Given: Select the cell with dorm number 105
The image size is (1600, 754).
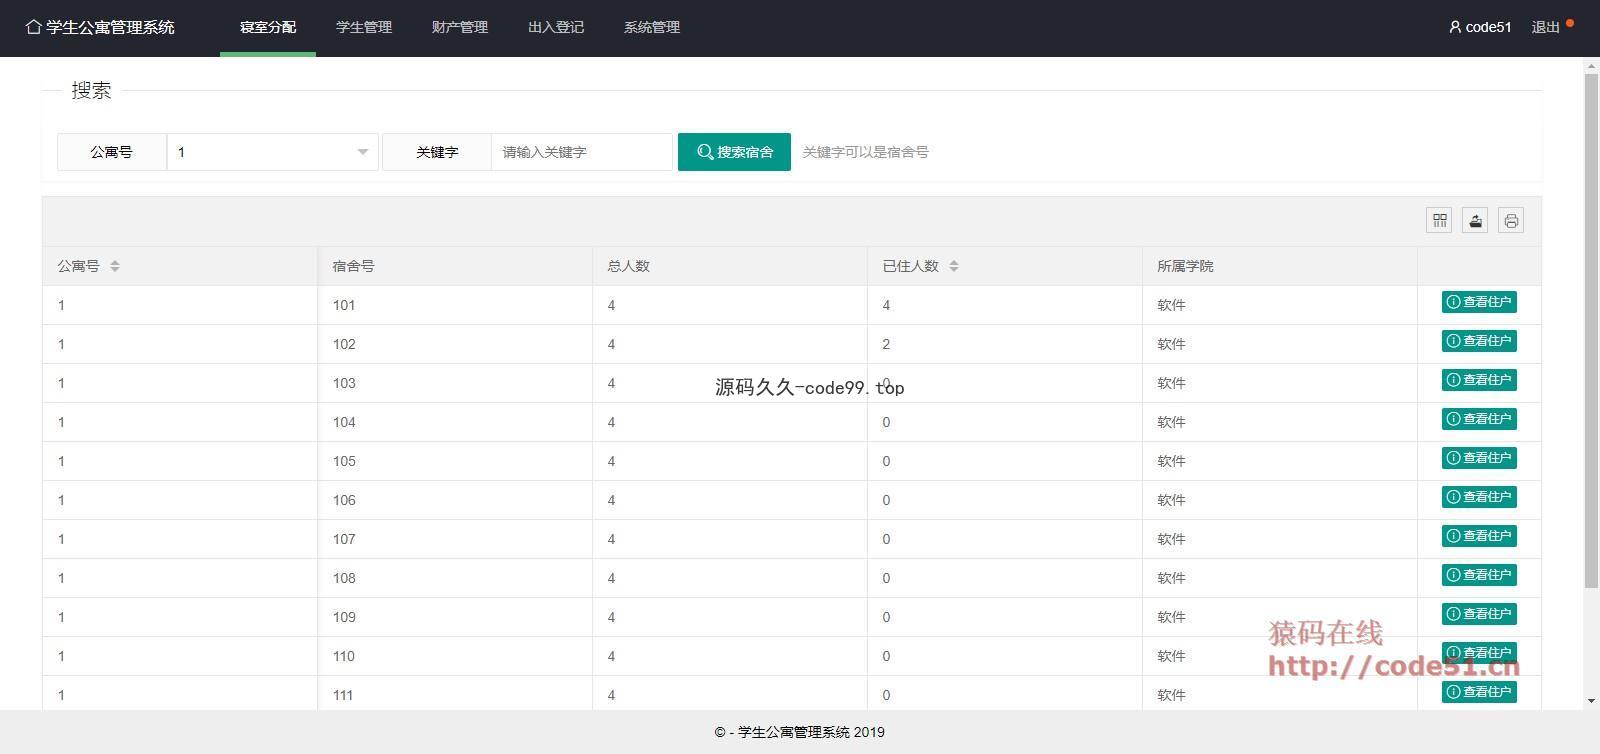Looking at the screenshot, I should 455,461.
